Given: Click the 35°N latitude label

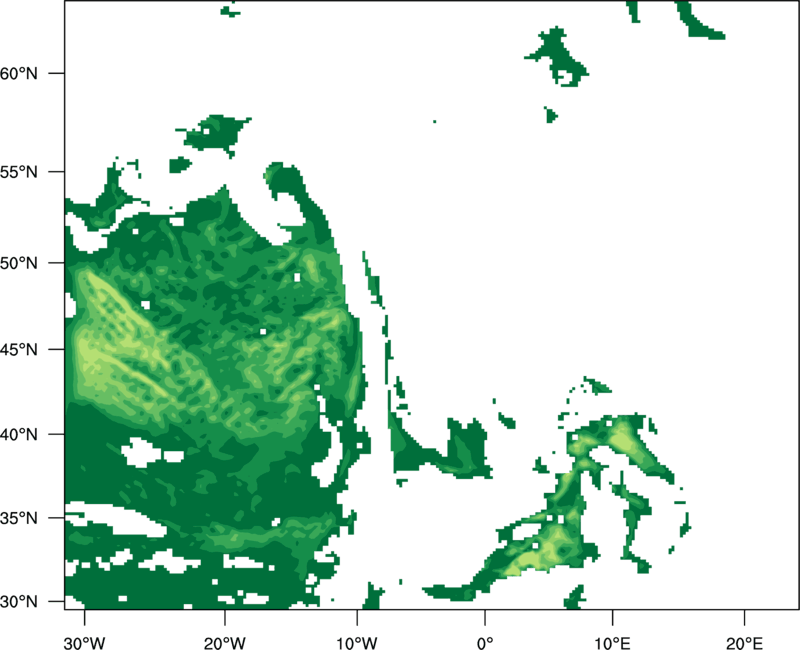Looking at the screenshot, I should coord(18,518).
